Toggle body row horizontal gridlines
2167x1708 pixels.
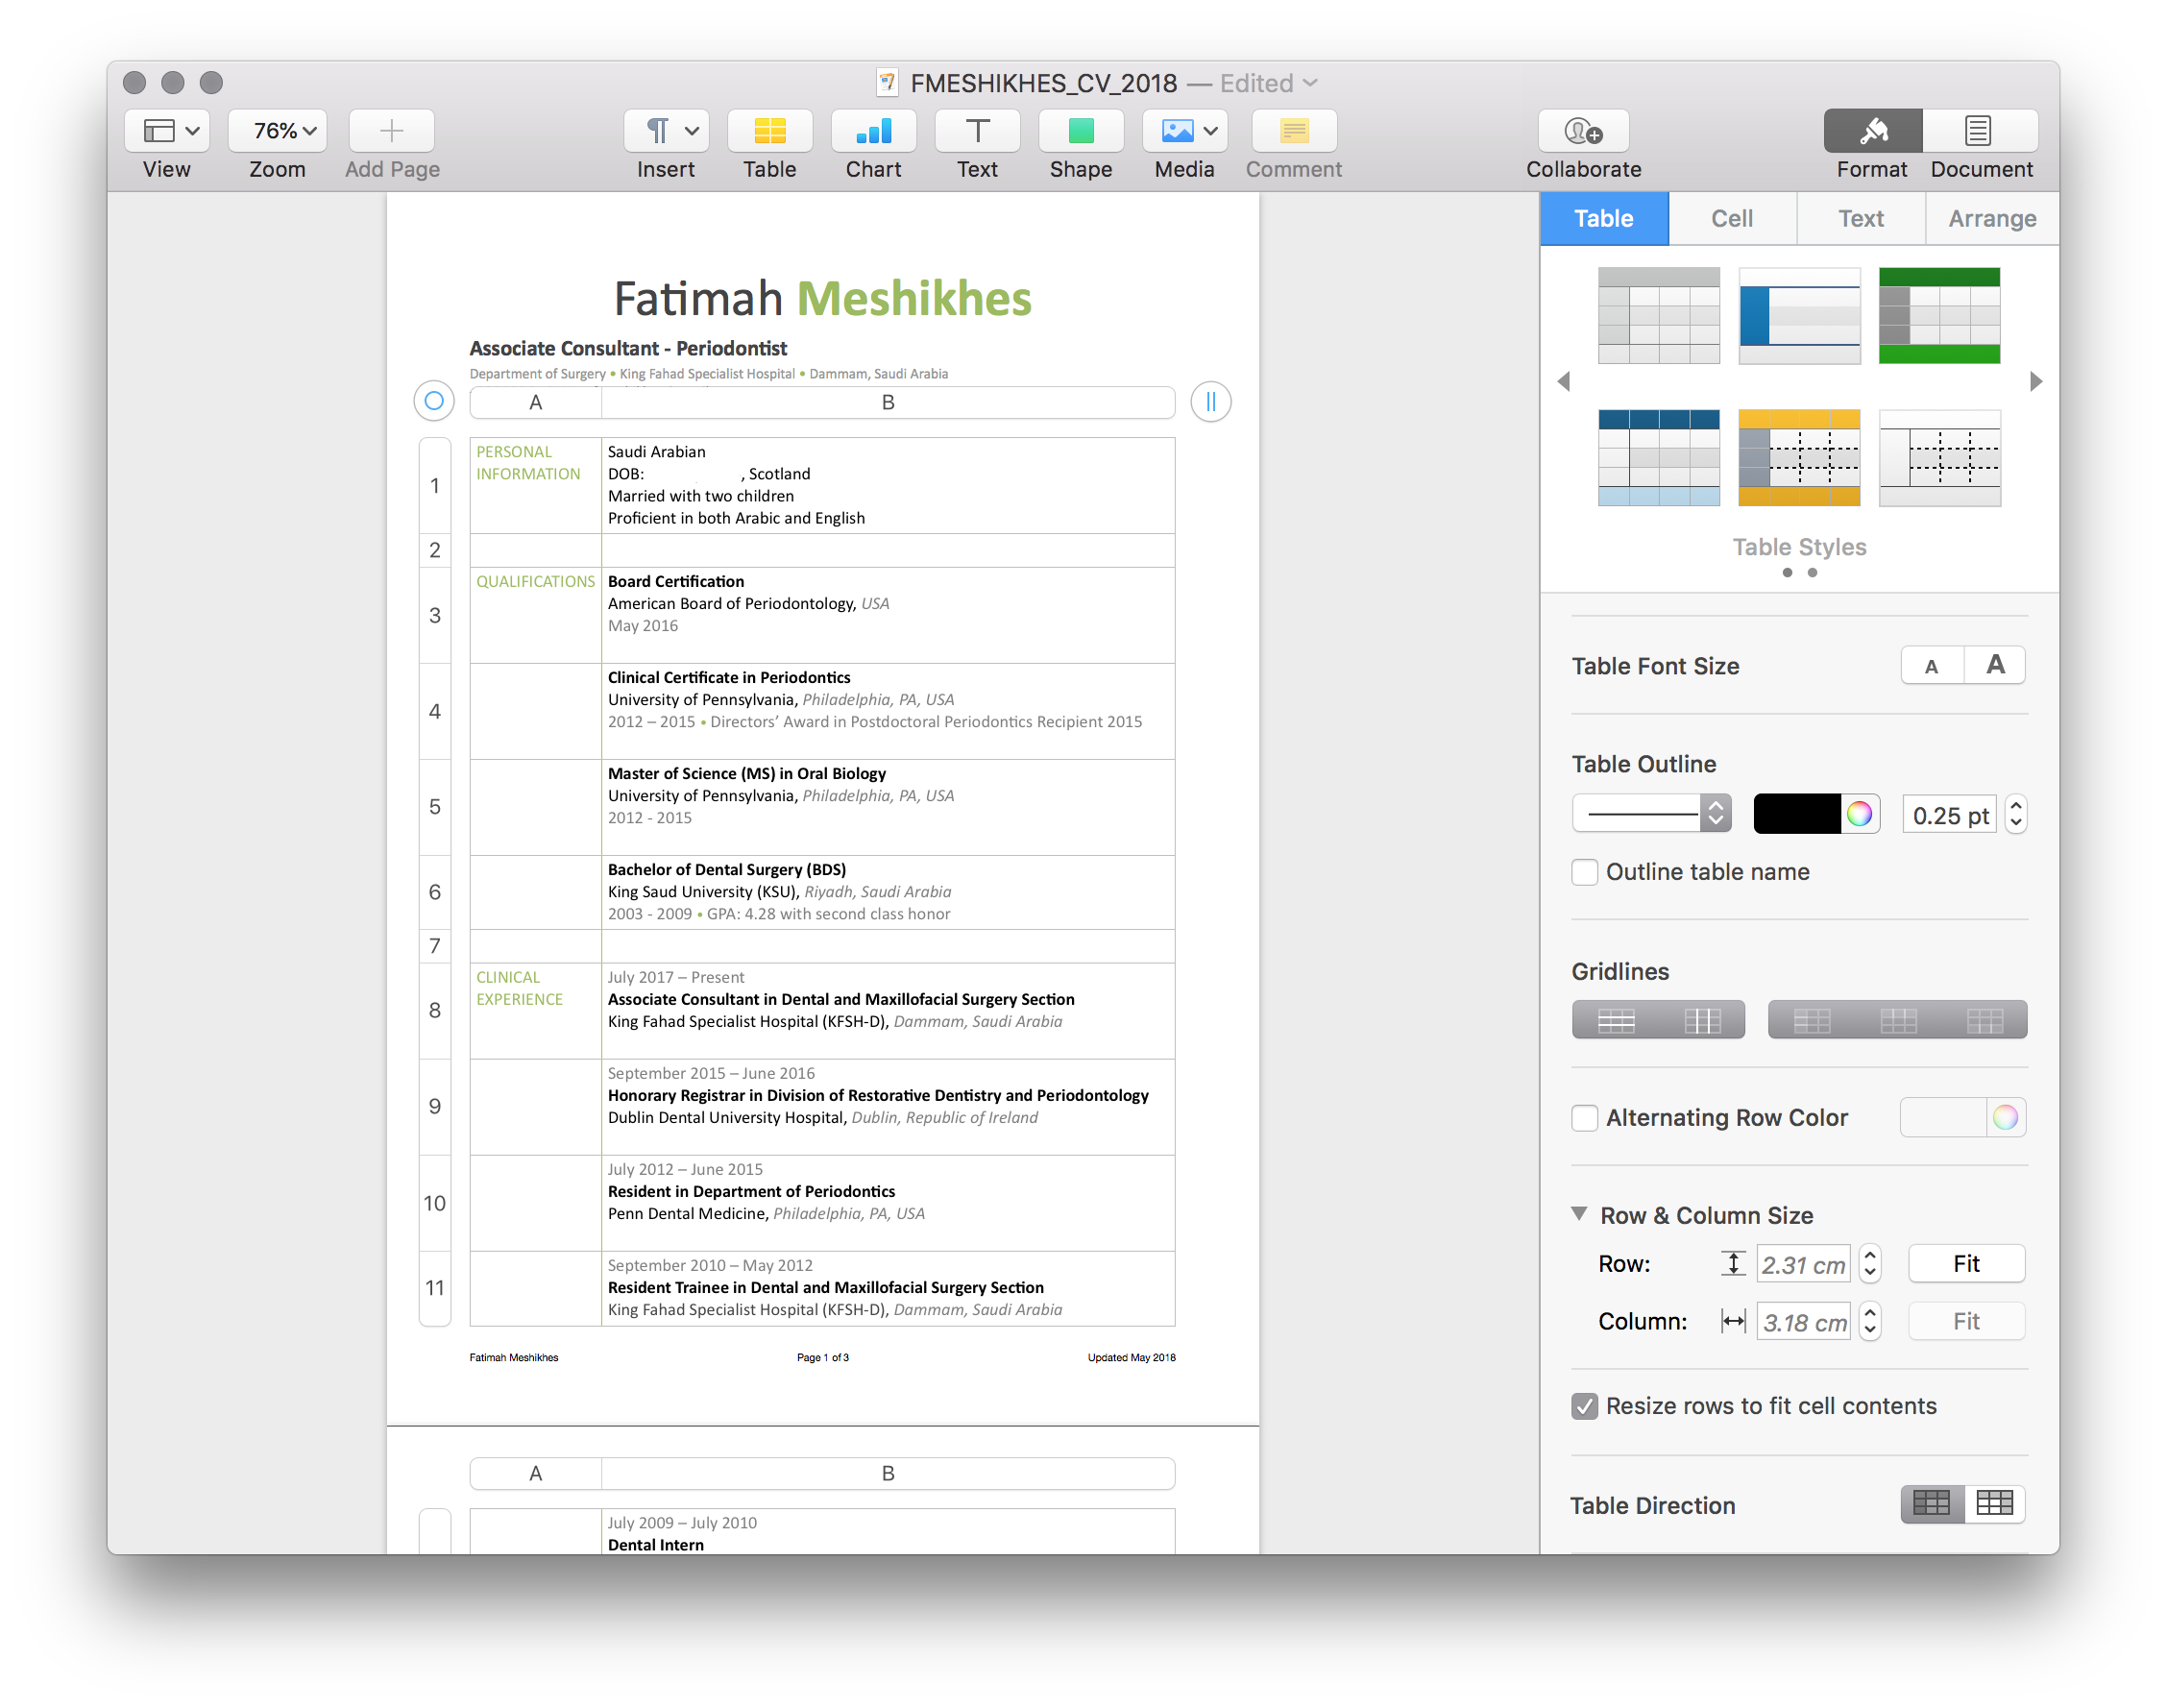(x=1615, y=1019)
